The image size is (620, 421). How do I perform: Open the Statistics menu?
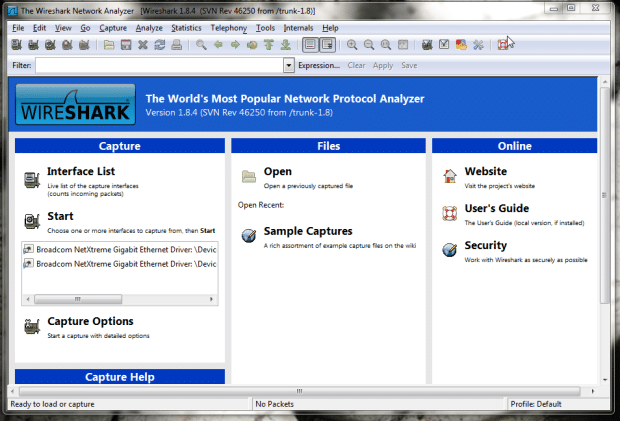click(x=186, y=28)
